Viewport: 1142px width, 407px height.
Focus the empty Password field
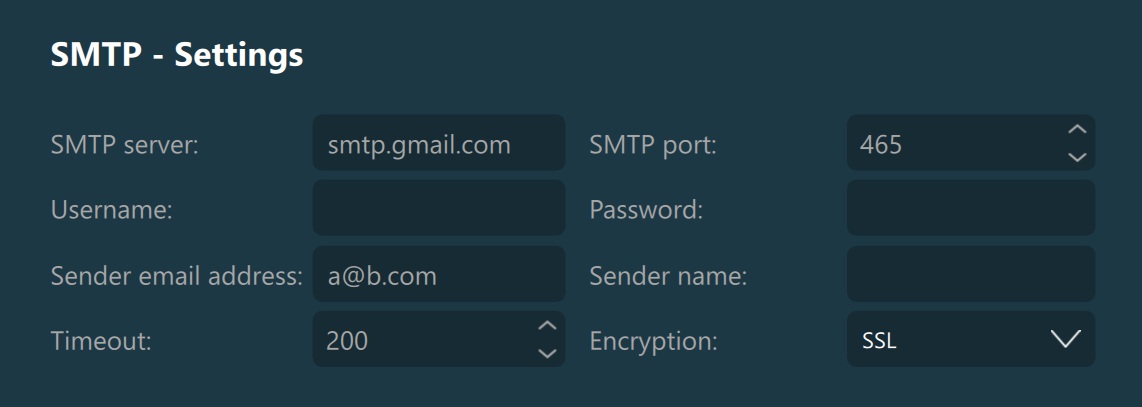click(970, 209)
